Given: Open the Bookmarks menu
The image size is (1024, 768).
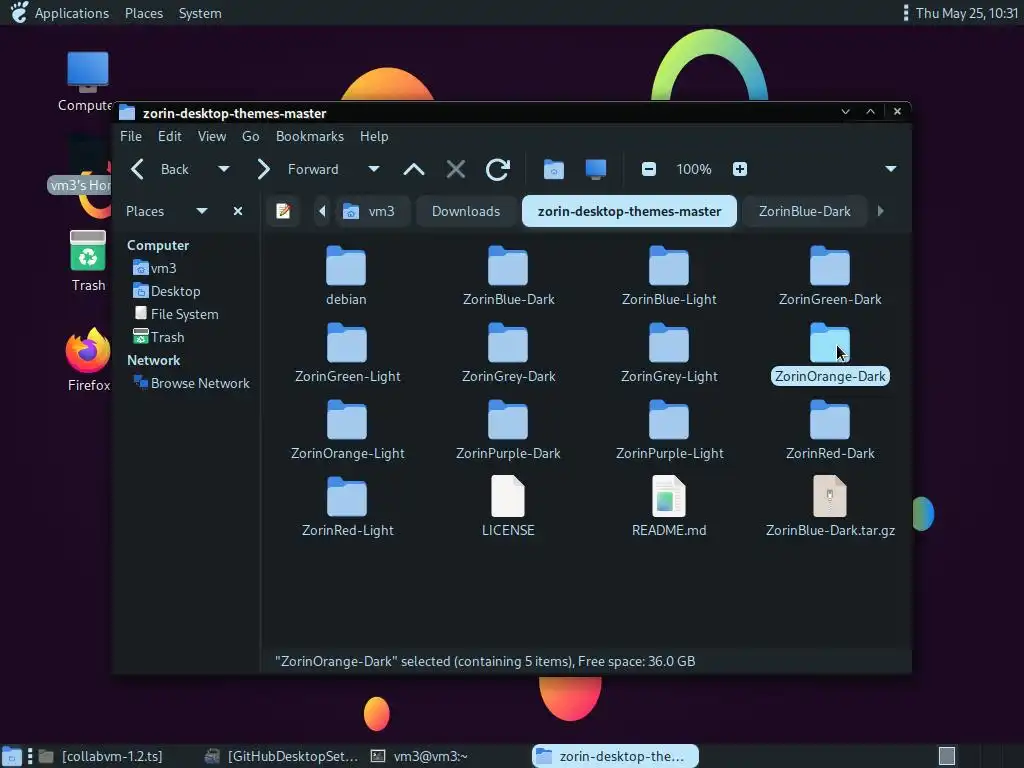Looking at the screenshot, I should (x=310, y=136).
